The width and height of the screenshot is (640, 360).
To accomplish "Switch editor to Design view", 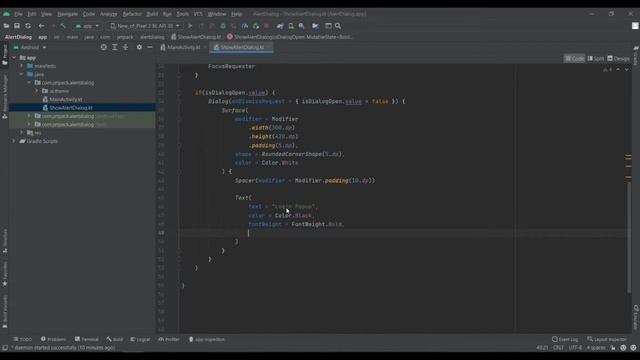I will 618,58.
